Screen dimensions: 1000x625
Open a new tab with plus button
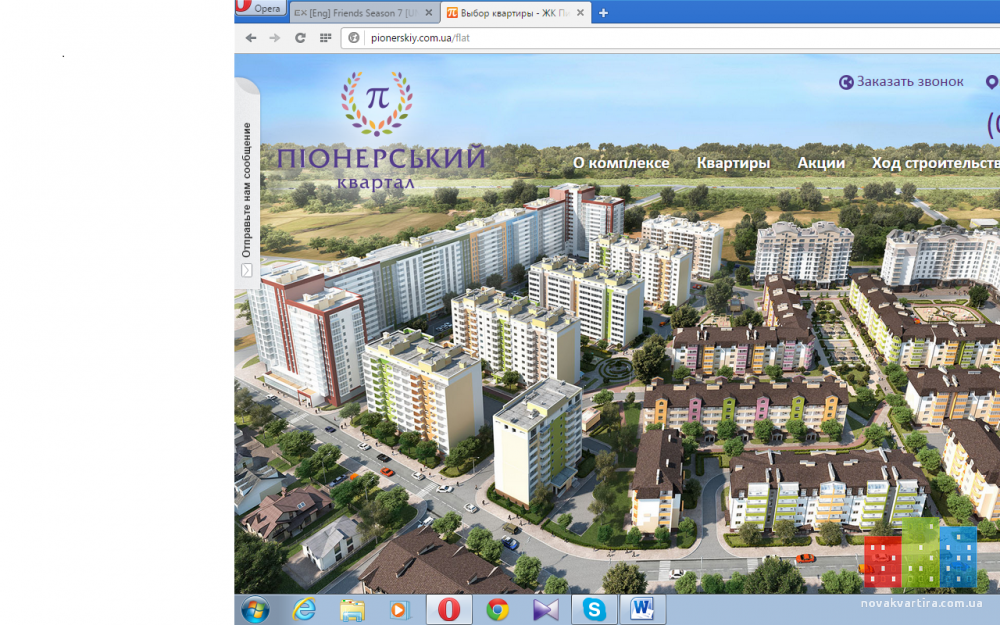click(603, 13)
